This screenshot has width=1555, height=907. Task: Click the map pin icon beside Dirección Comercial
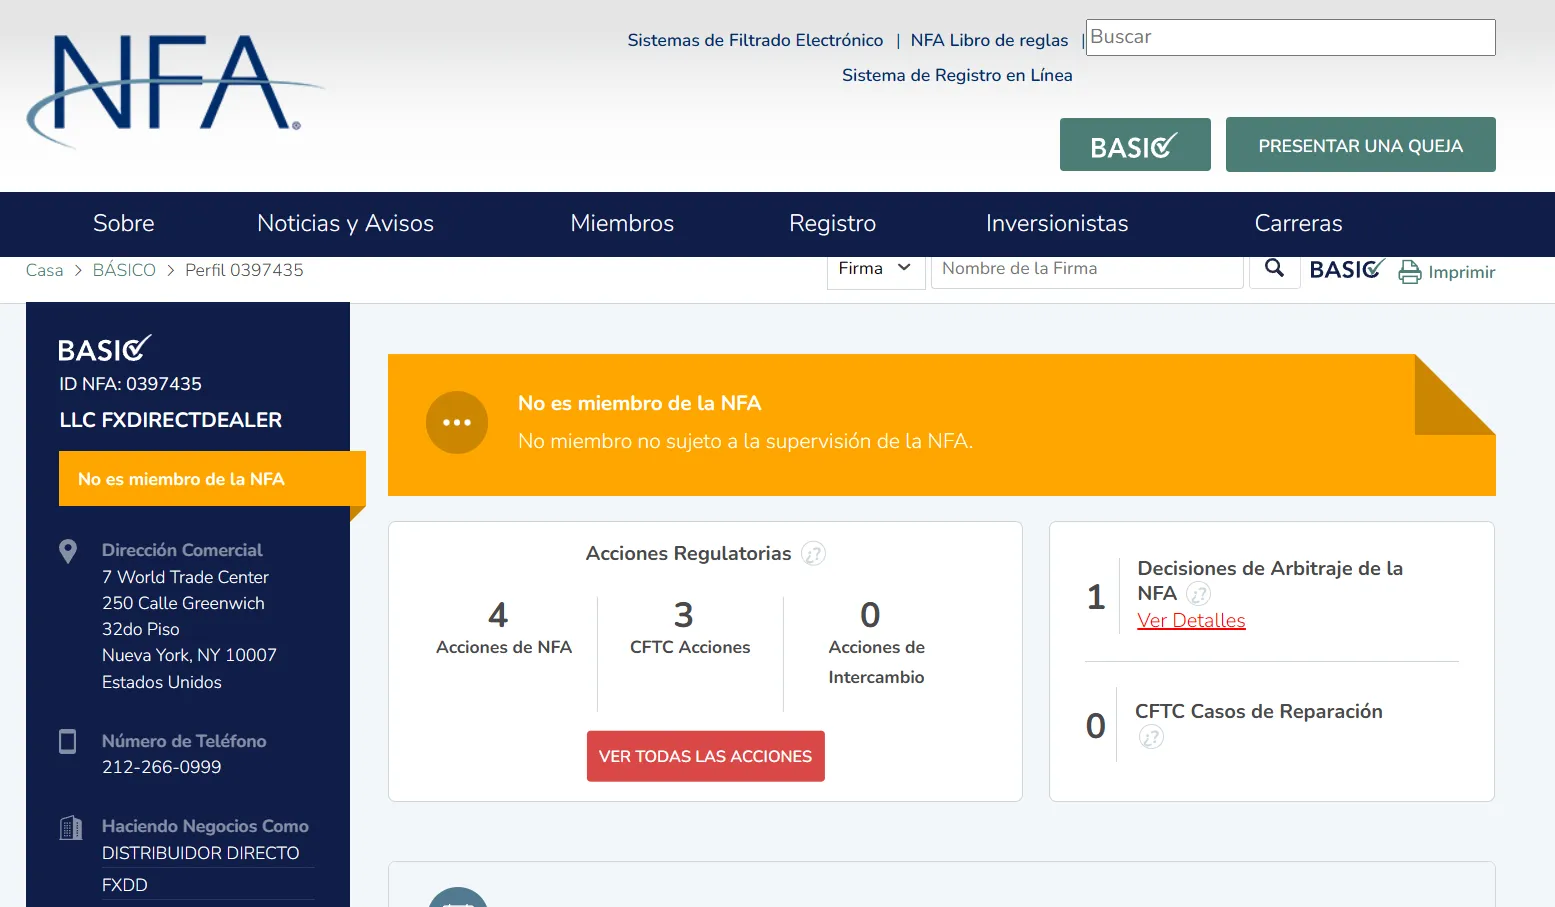68,551
